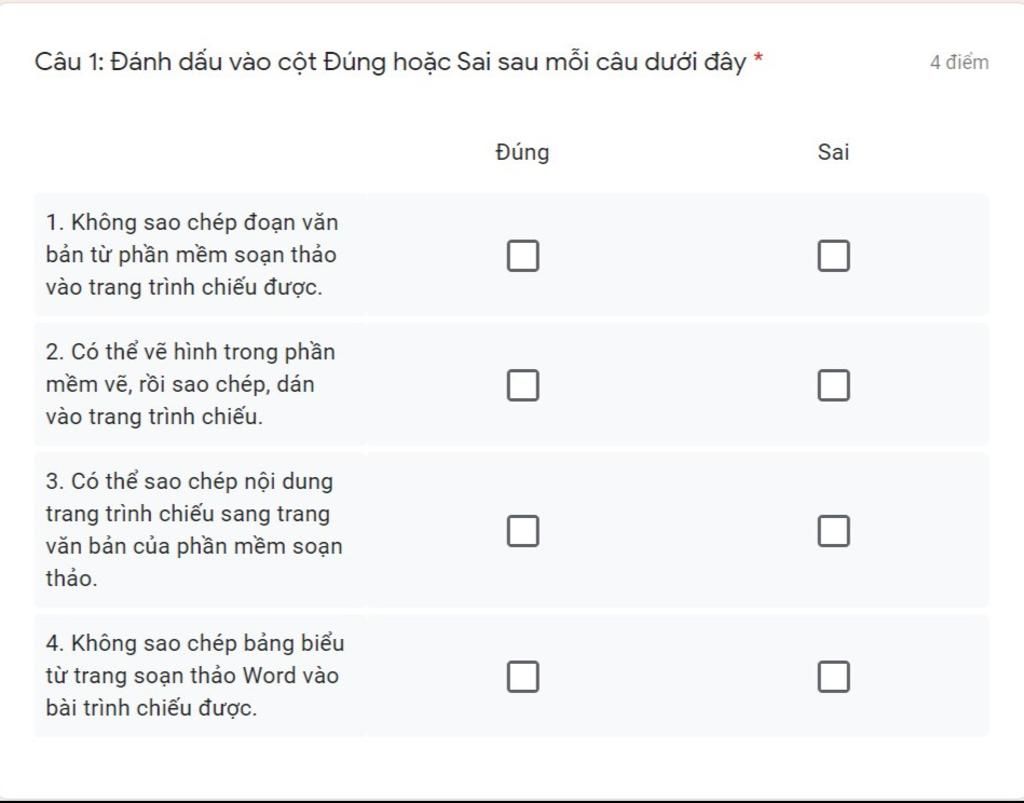This screenshot has height=803, width=1024.
Task: Click the 4 điểm points label
Action: (x=959, y=62)
